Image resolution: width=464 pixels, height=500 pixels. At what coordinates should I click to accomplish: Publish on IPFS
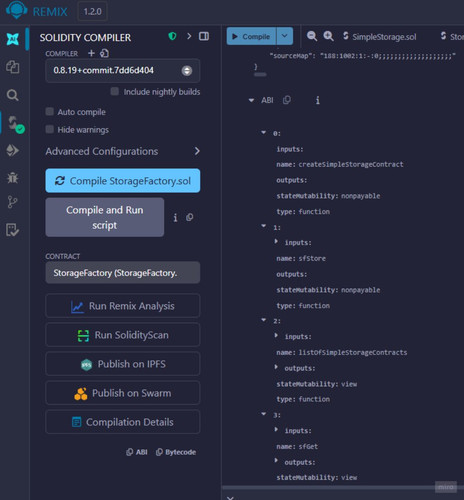(x=123, y=364)
